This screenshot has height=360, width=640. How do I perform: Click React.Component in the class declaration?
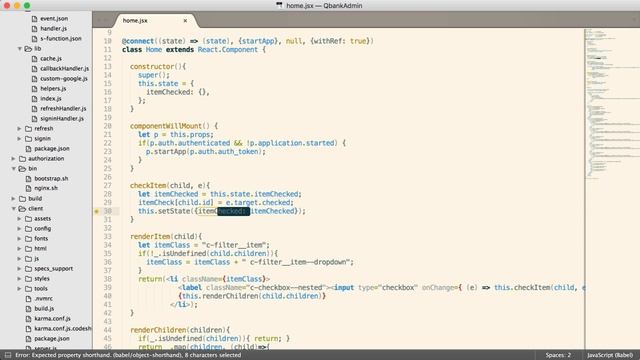(x=228, y=49)
